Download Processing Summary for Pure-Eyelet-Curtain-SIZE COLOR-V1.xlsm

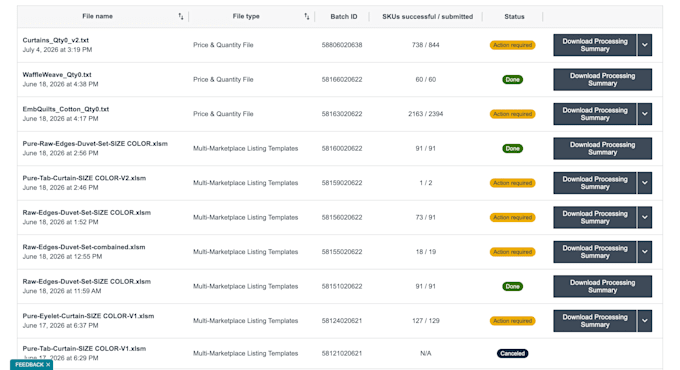tap(595, 321)
